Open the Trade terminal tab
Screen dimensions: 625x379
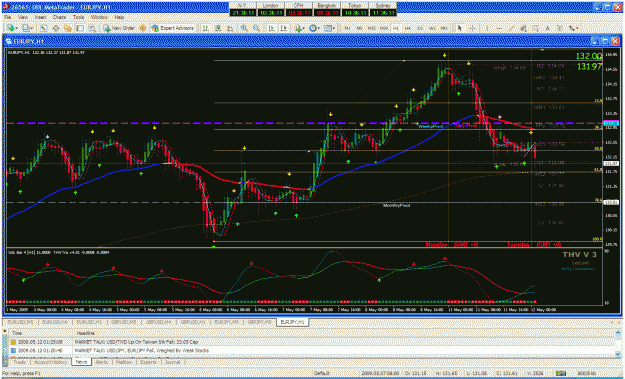pyautogui.click(x=19, y=362)
